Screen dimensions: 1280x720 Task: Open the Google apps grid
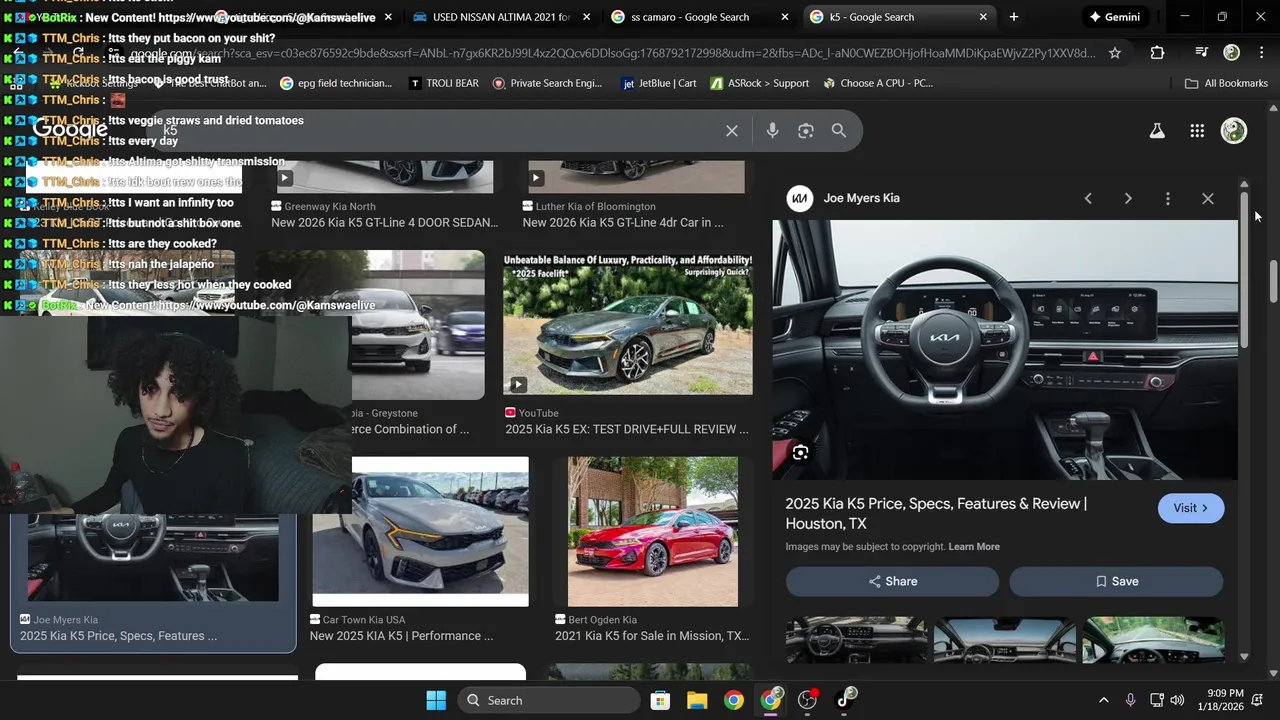[x=1197, y=131]
